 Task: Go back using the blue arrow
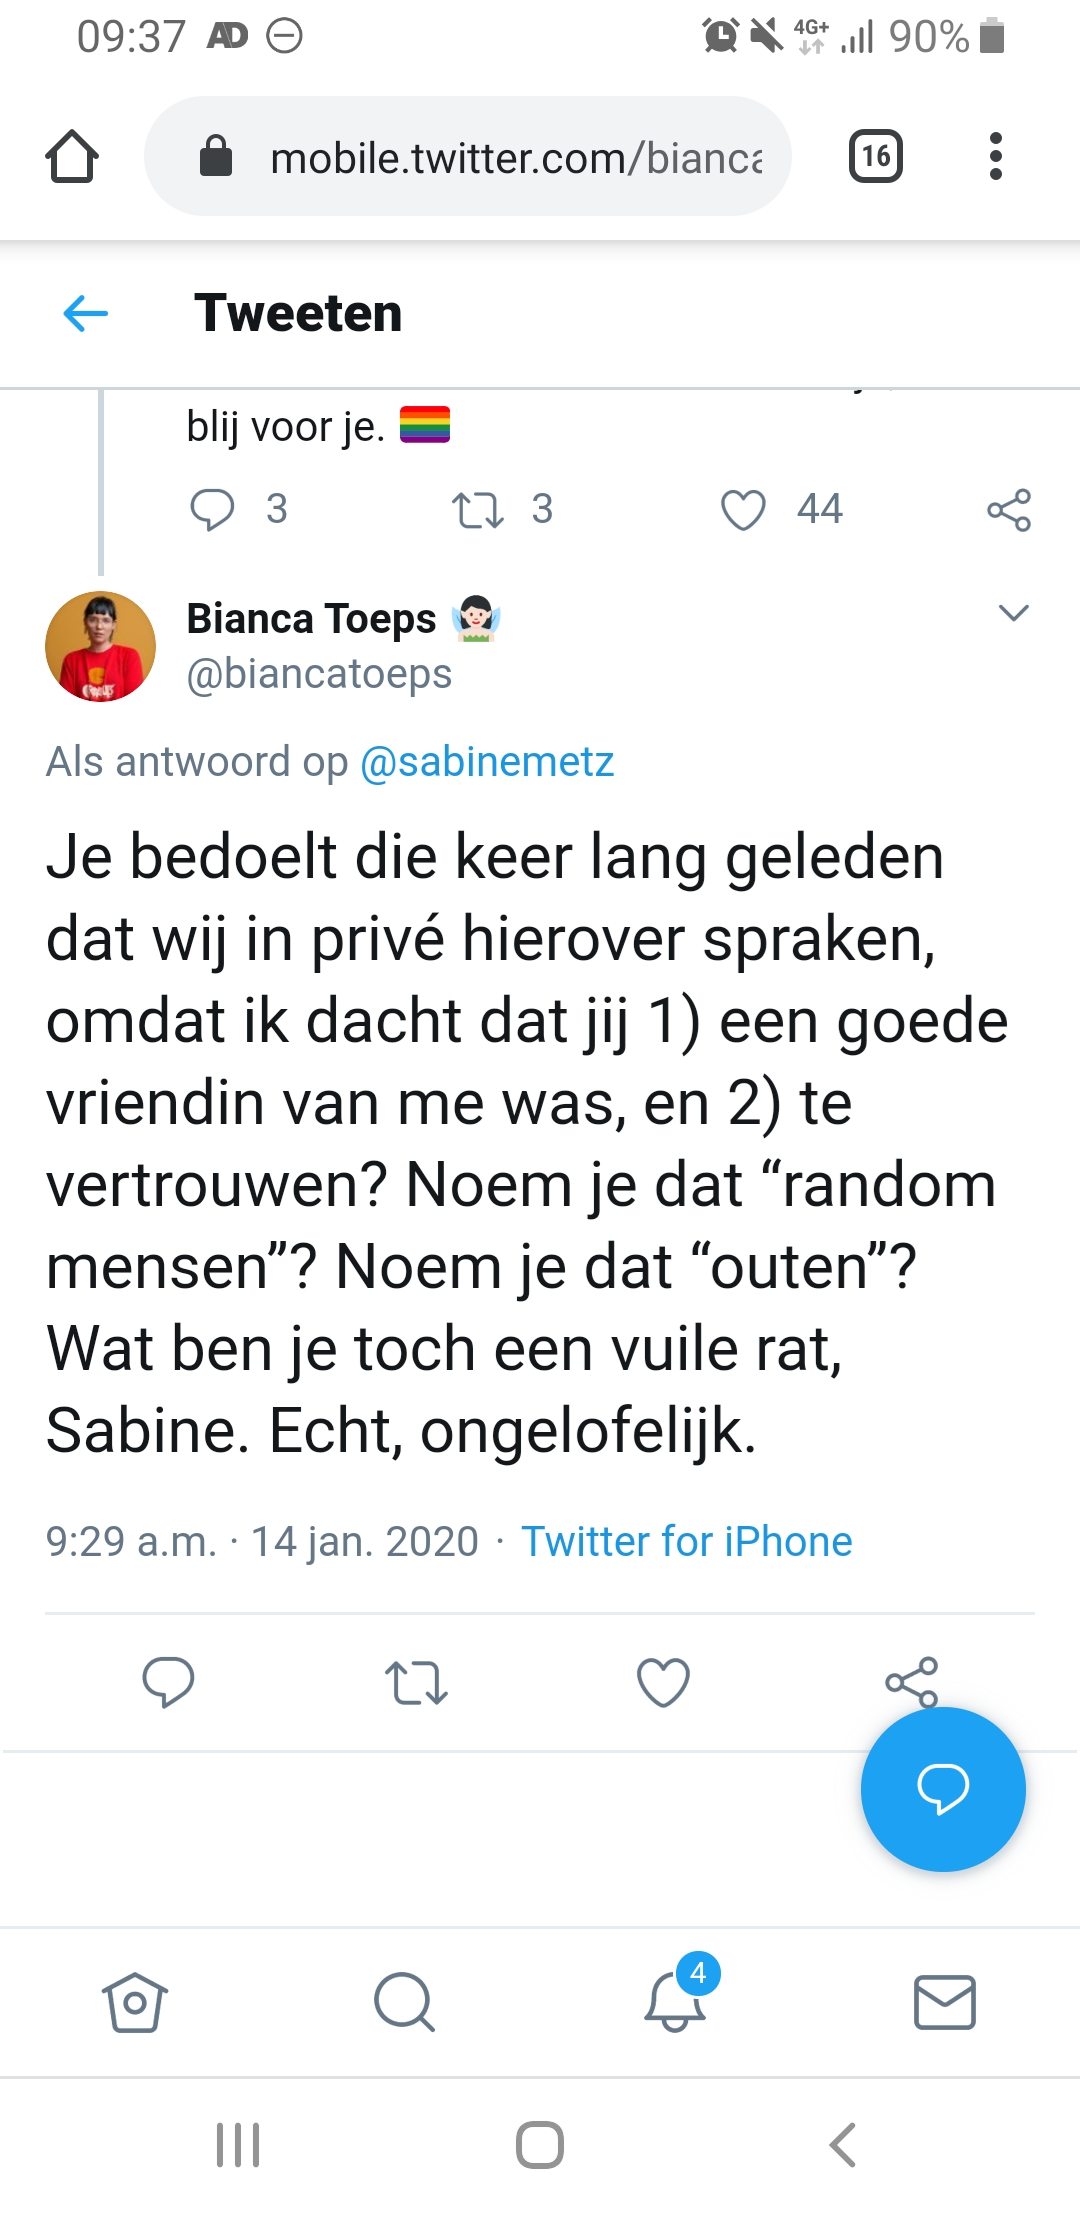[86, 314]
